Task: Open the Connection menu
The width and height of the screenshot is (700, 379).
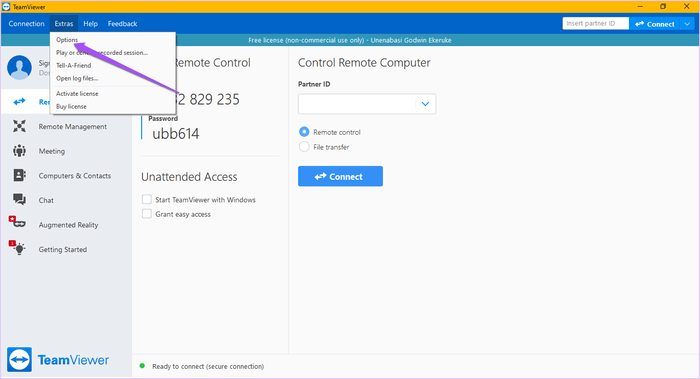Action: [26, 24]
